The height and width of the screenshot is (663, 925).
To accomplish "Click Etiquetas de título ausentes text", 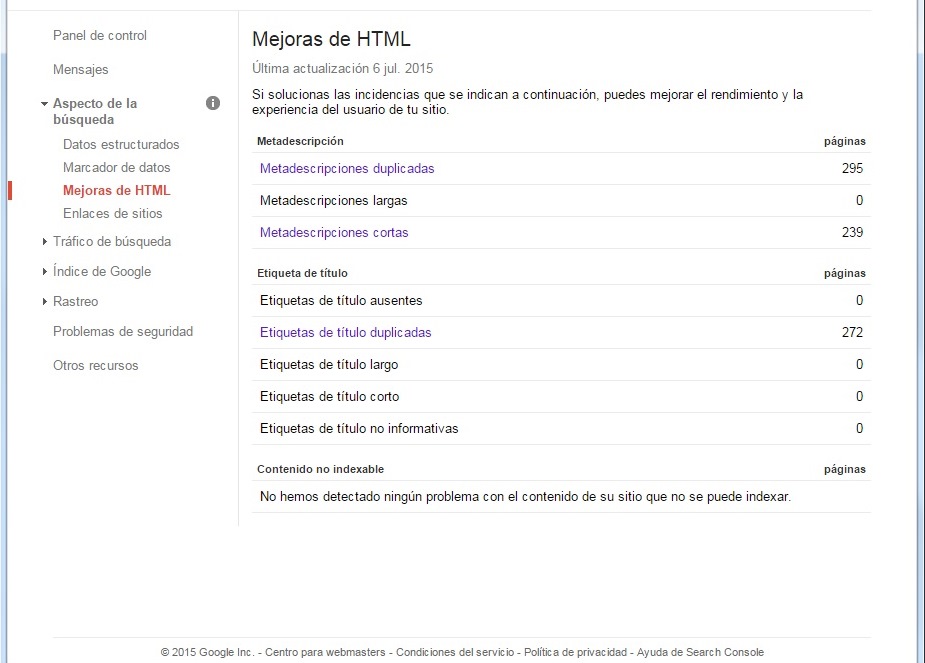I will click(x=341, y=301).
